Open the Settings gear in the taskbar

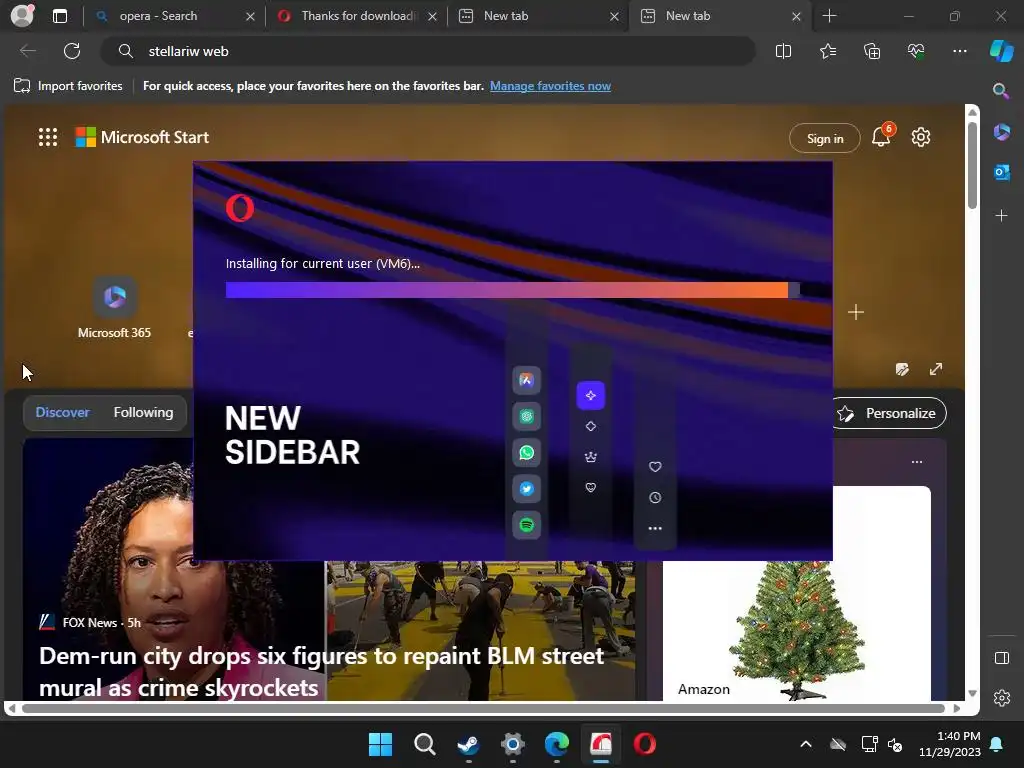(x=513, y=744)
